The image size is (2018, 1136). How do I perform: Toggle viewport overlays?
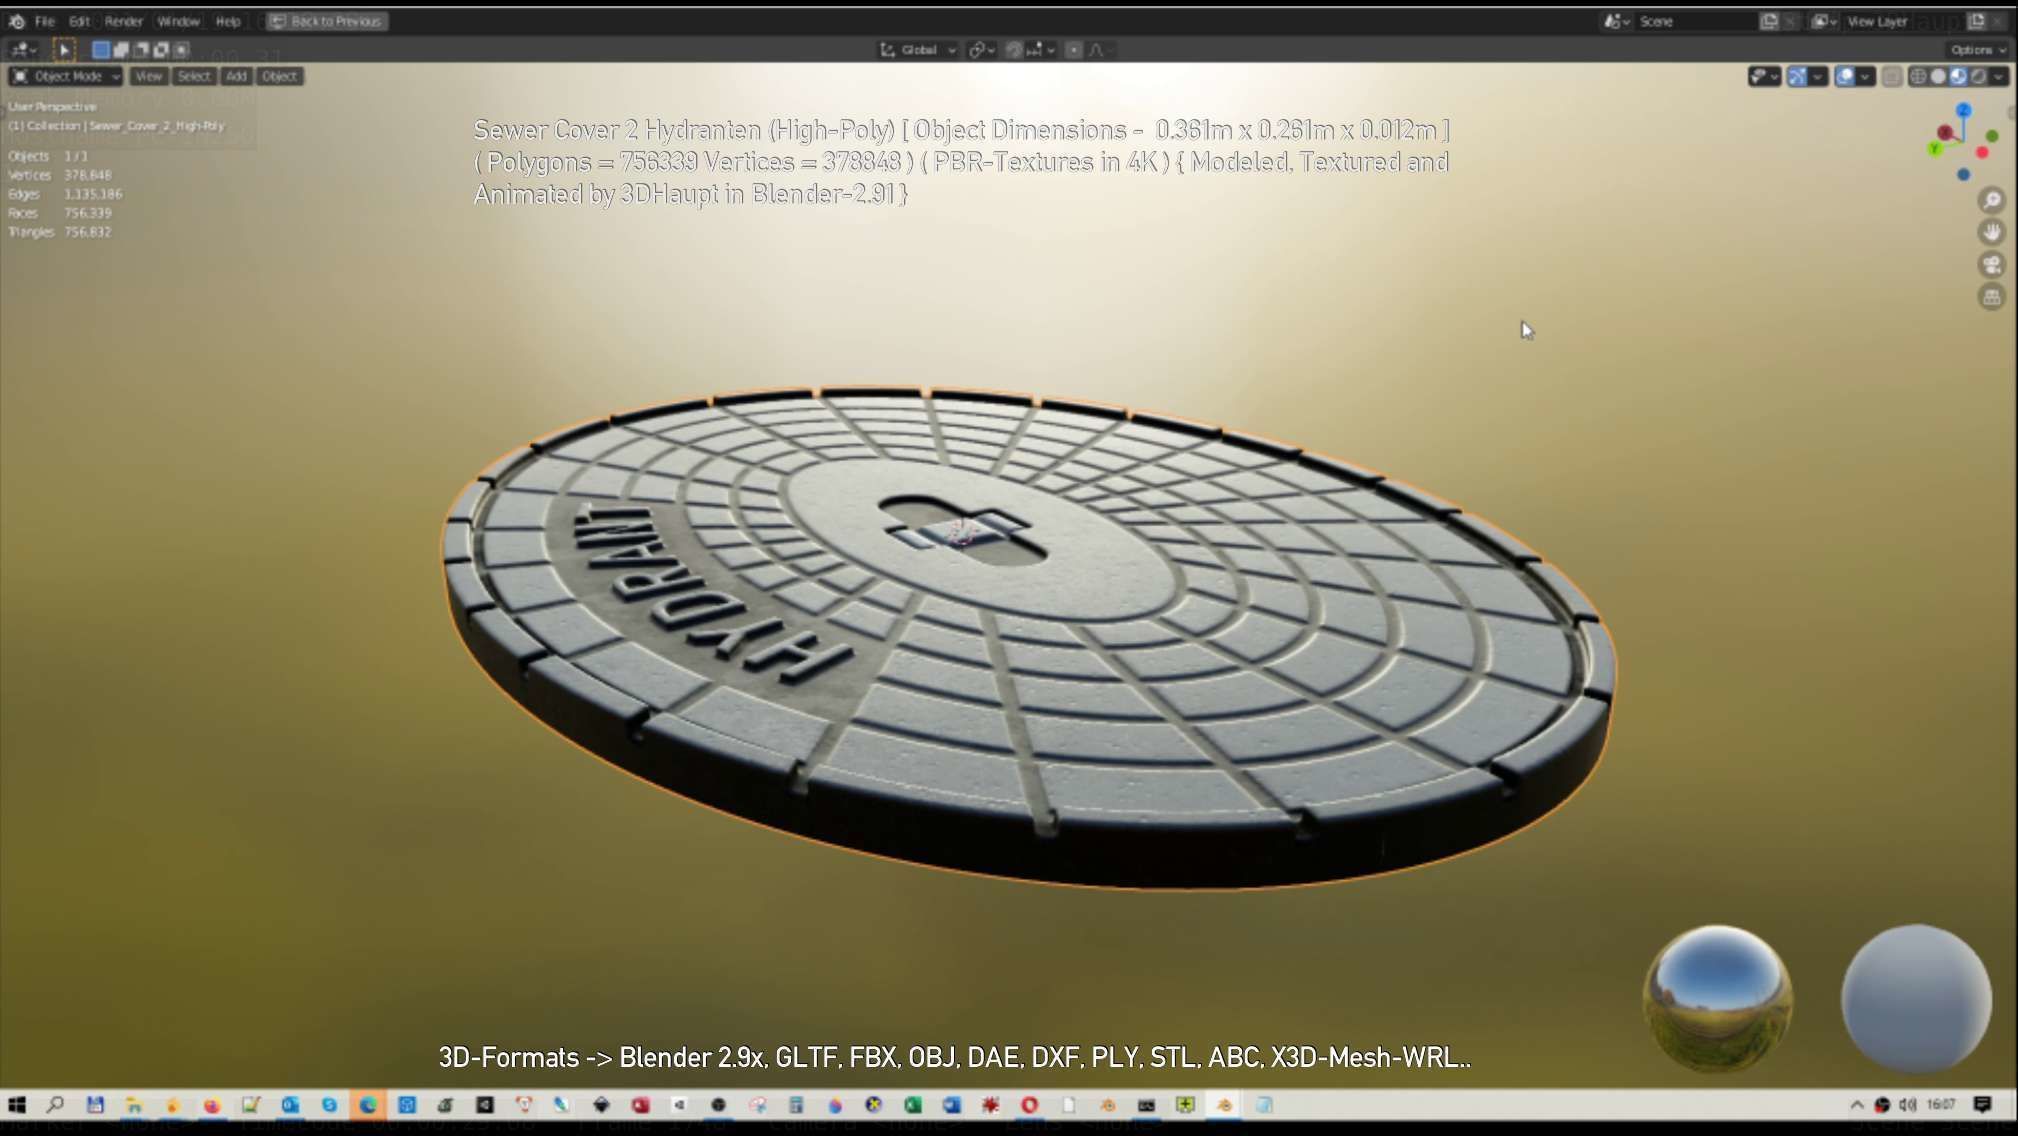click(1845, 76)
